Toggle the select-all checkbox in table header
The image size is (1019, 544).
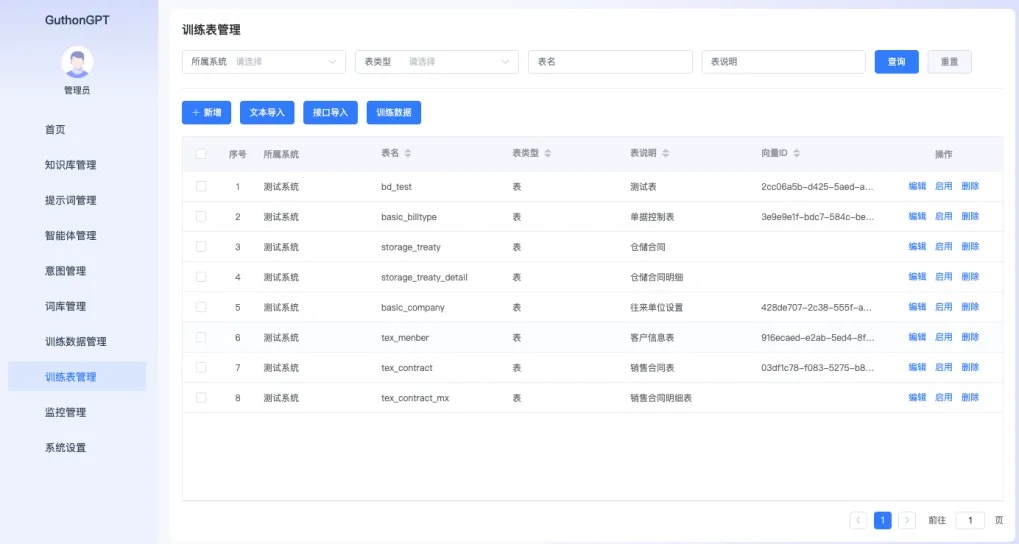pos(201,154)
